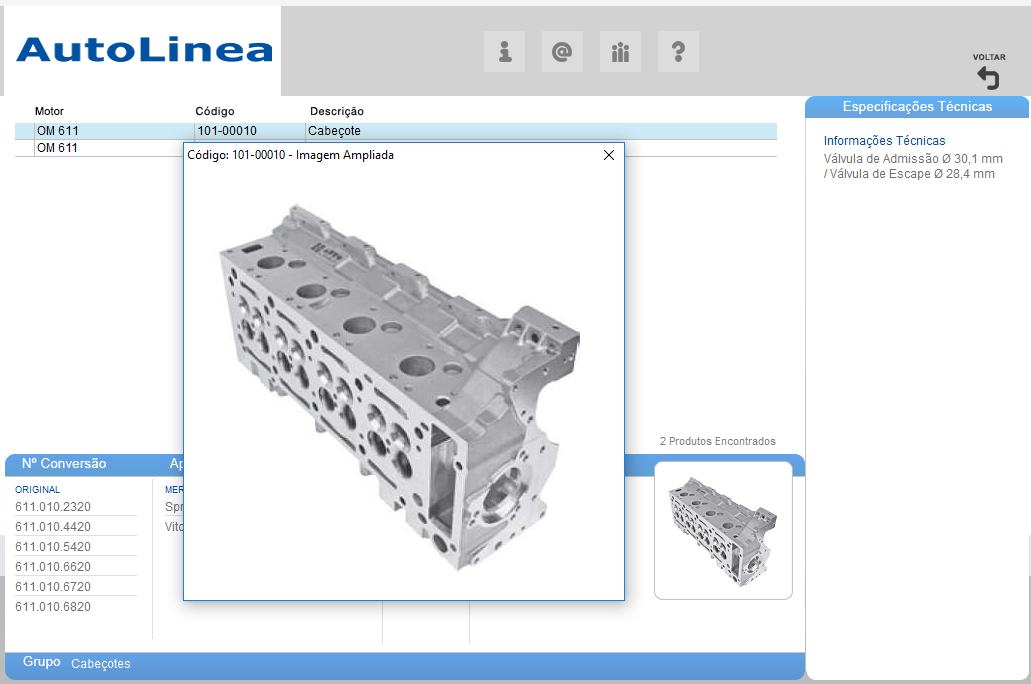Switch to the Nº Conversão tab
This screenshot has width=1031, height=684.
click(64, 464)
